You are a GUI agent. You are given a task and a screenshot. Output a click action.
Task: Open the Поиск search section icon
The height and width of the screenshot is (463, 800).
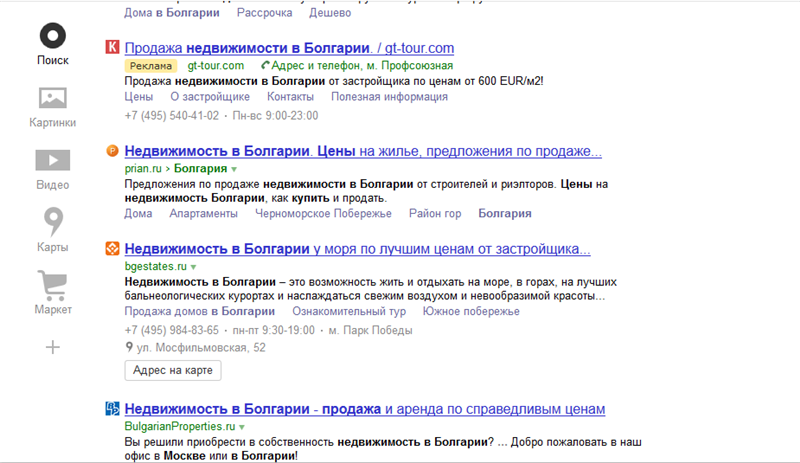click(x=53, y=36)
